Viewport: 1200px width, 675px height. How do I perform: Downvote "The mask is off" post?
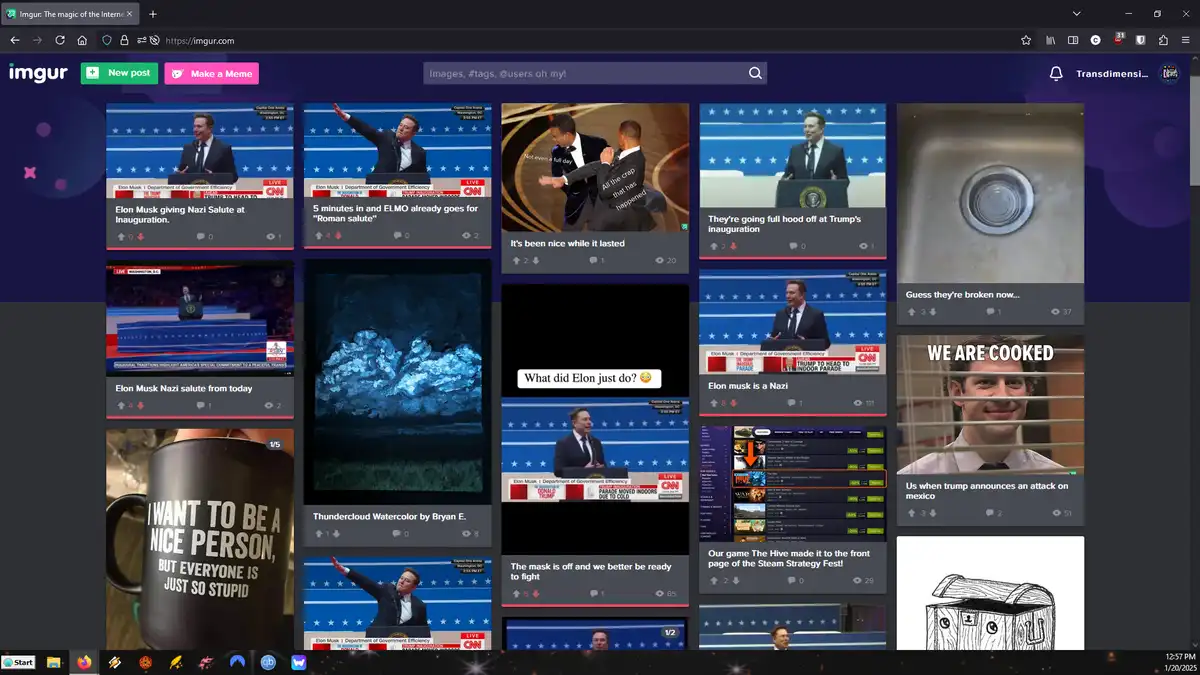click(x=536, y=595)
